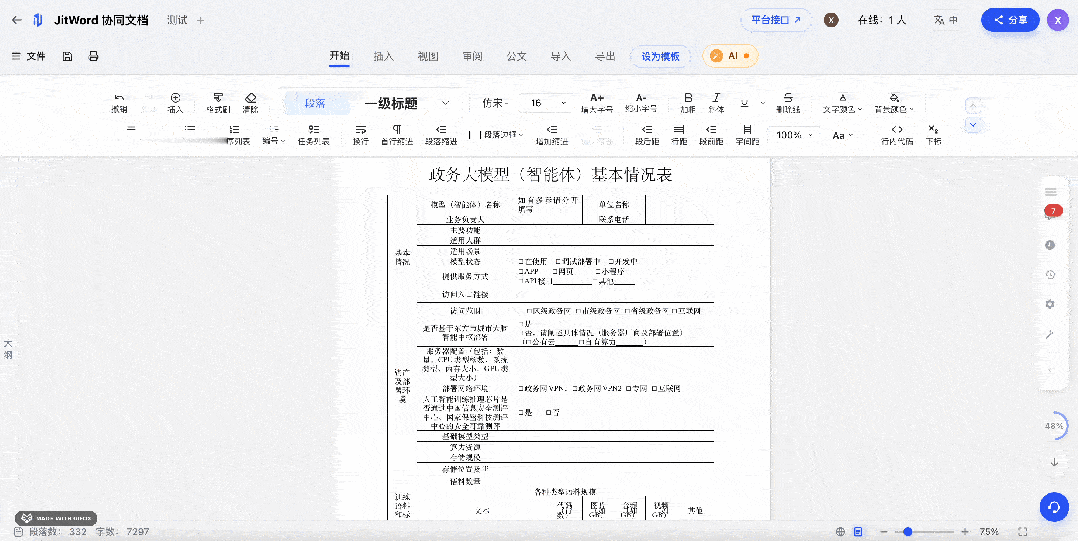Switch to the 插入 ribbon tab

383,56
